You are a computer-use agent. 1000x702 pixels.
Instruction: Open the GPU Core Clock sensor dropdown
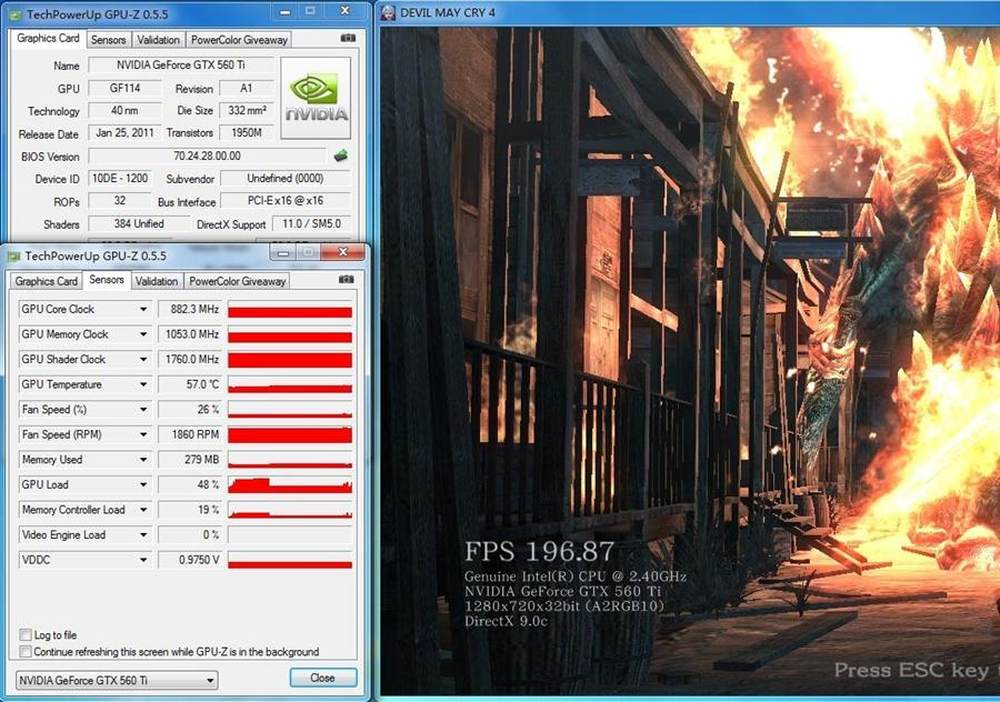(143, 309)
